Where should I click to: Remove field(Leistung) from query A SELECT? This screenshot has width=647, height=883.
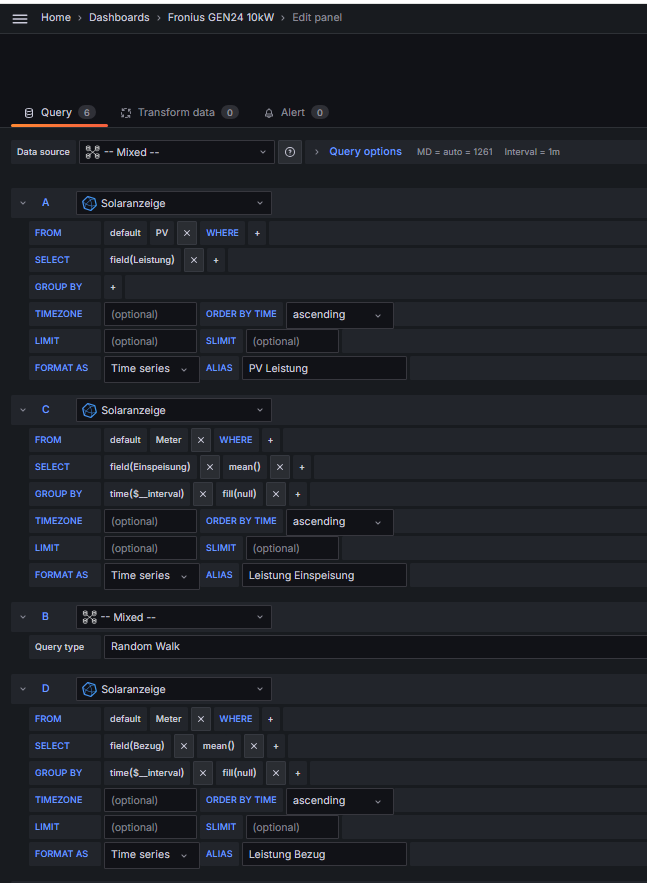point(194,260)
